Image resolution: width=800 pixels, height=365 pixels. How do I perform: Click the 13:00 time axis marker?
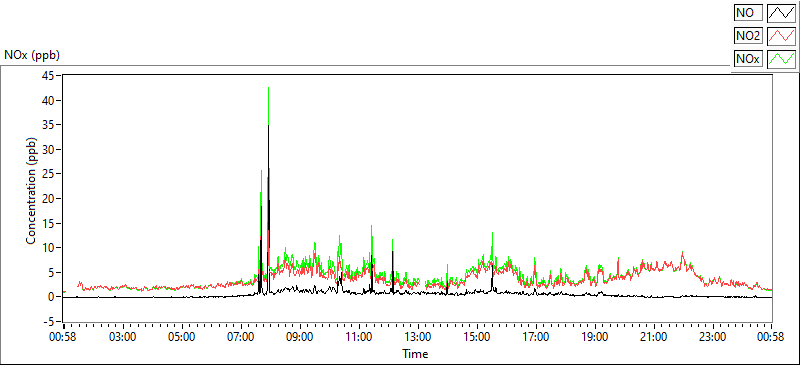[418, 337]
